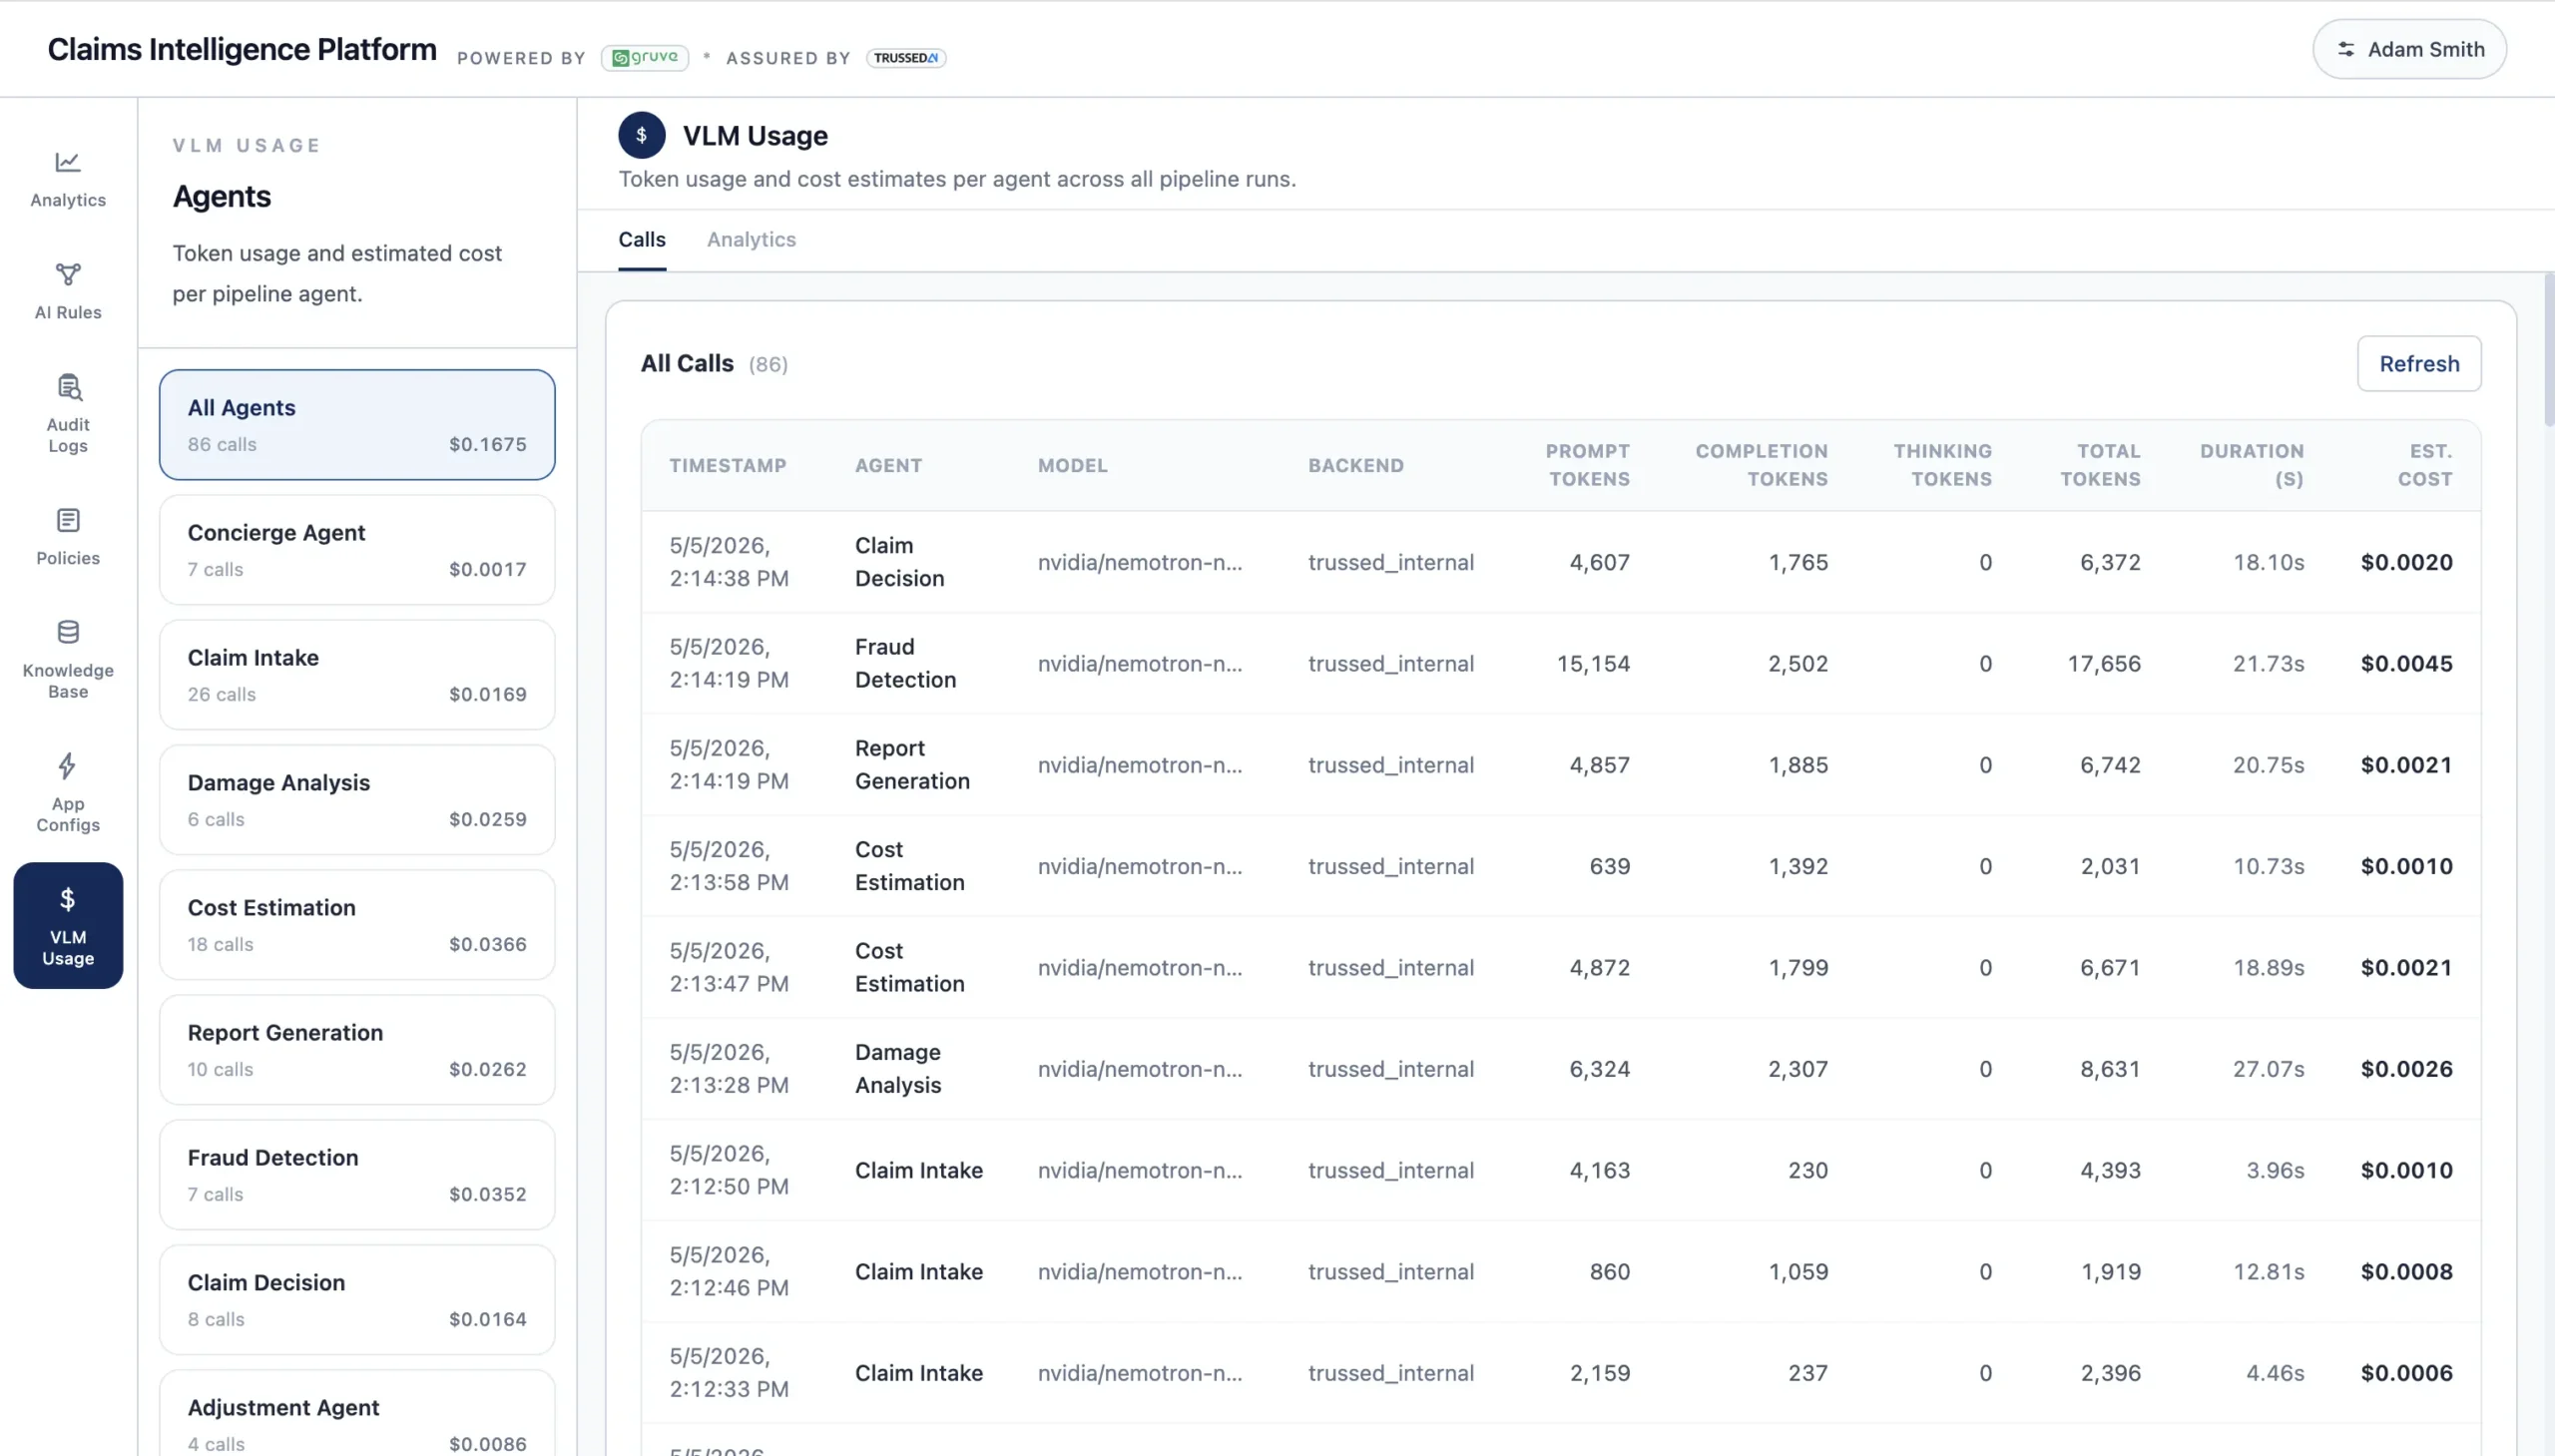Pick the Report Generation agent card
Viewport: 2555px width, 1456px height.
357,1049
